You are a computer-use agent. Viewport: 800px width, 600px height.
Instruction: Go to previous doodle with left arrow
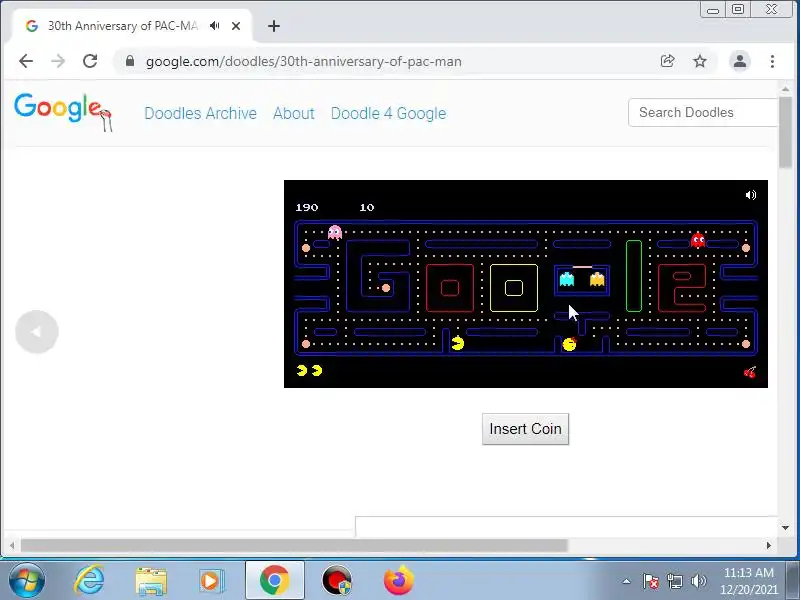coord(37,332)
